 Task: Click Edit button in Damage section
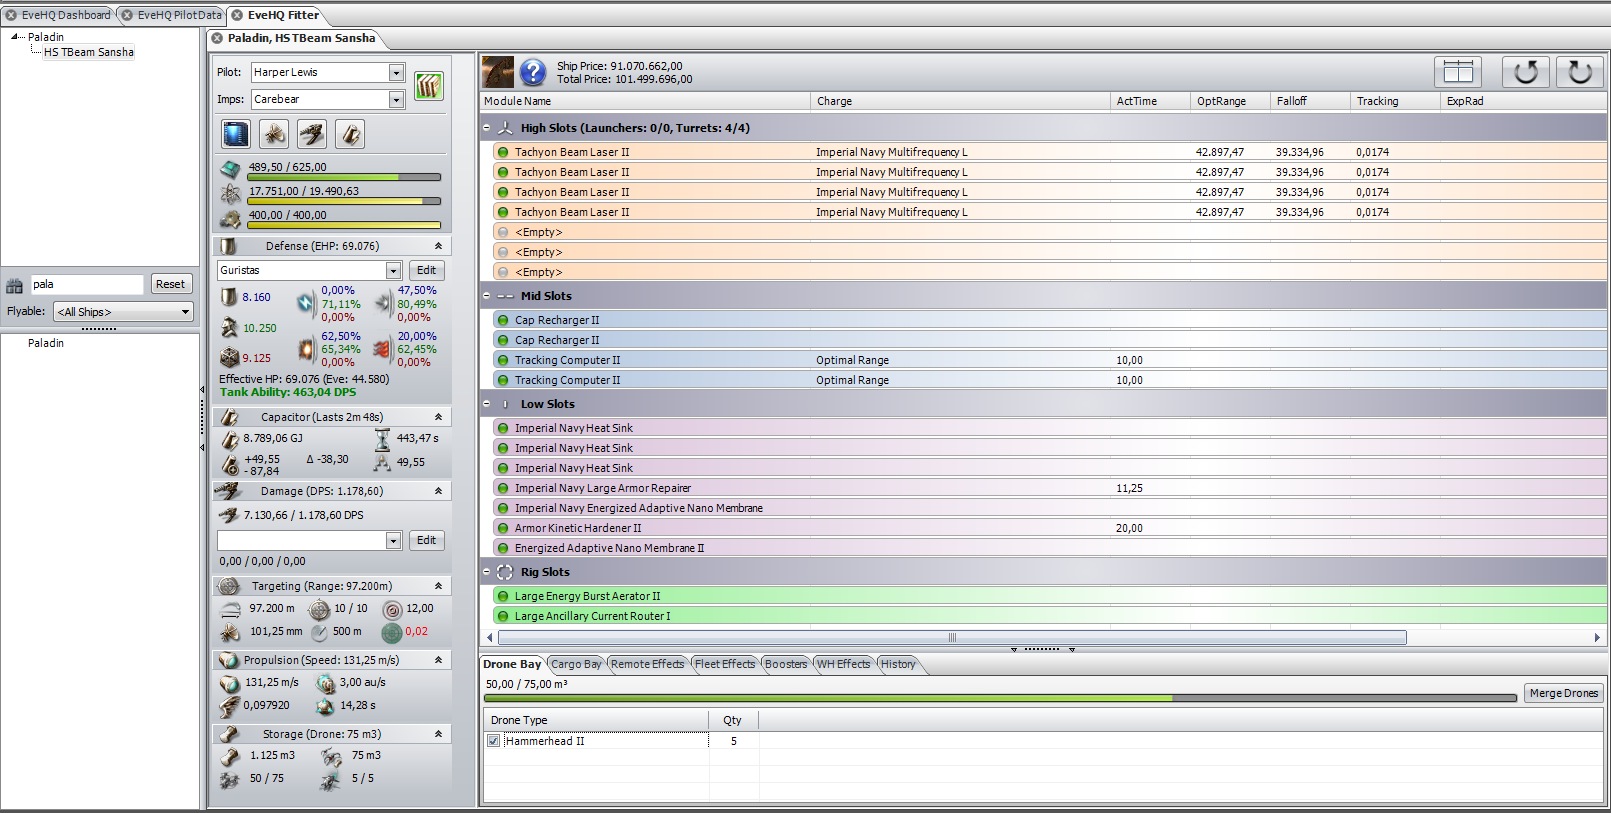426,540
